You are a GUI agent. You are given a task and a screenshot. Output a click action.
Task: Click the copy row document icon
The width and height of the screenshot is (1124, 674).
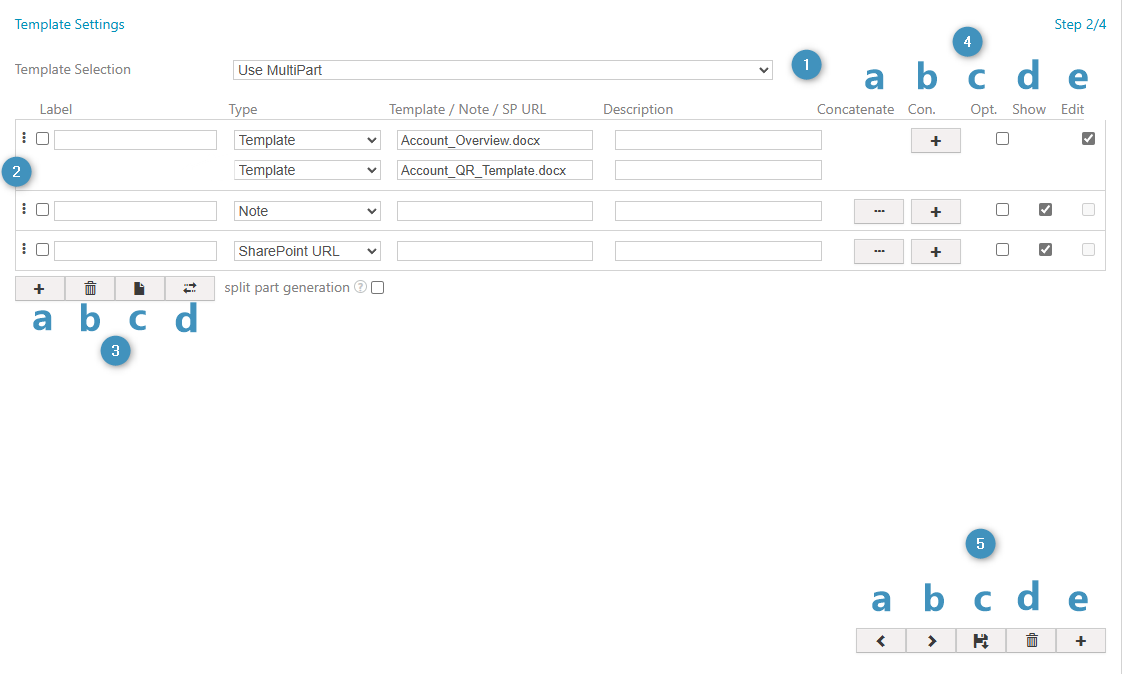click(140, 288)
